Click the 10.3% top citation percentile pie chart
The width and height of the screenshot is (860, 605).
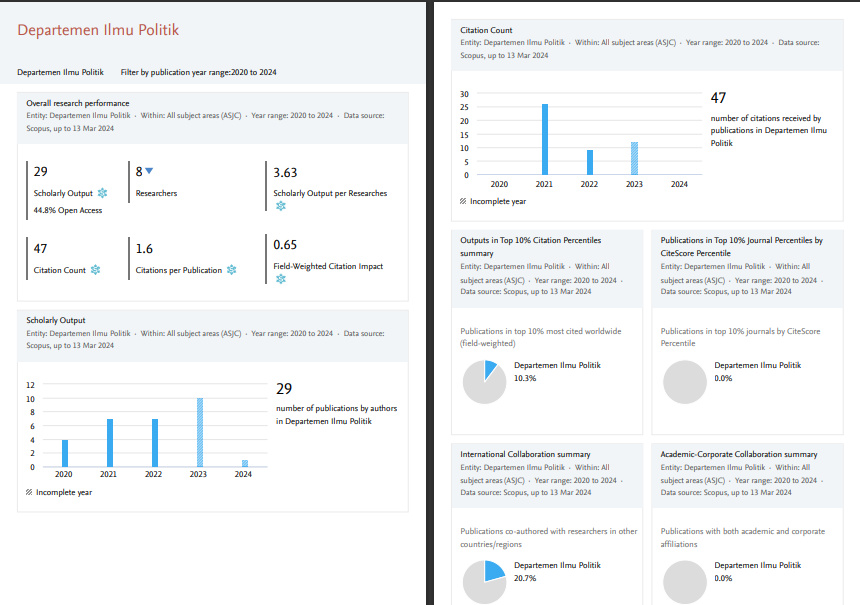click(484, 382)
